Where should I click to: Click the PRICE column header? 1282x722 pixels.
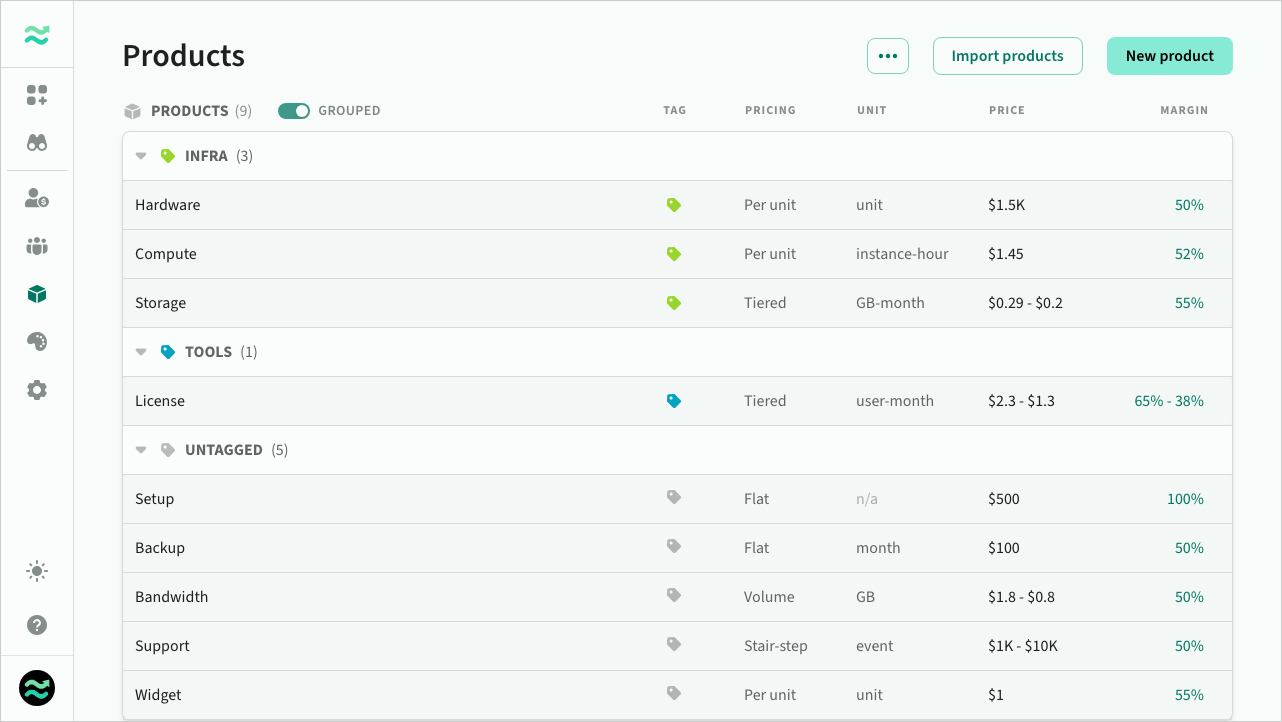point(1007,111)
